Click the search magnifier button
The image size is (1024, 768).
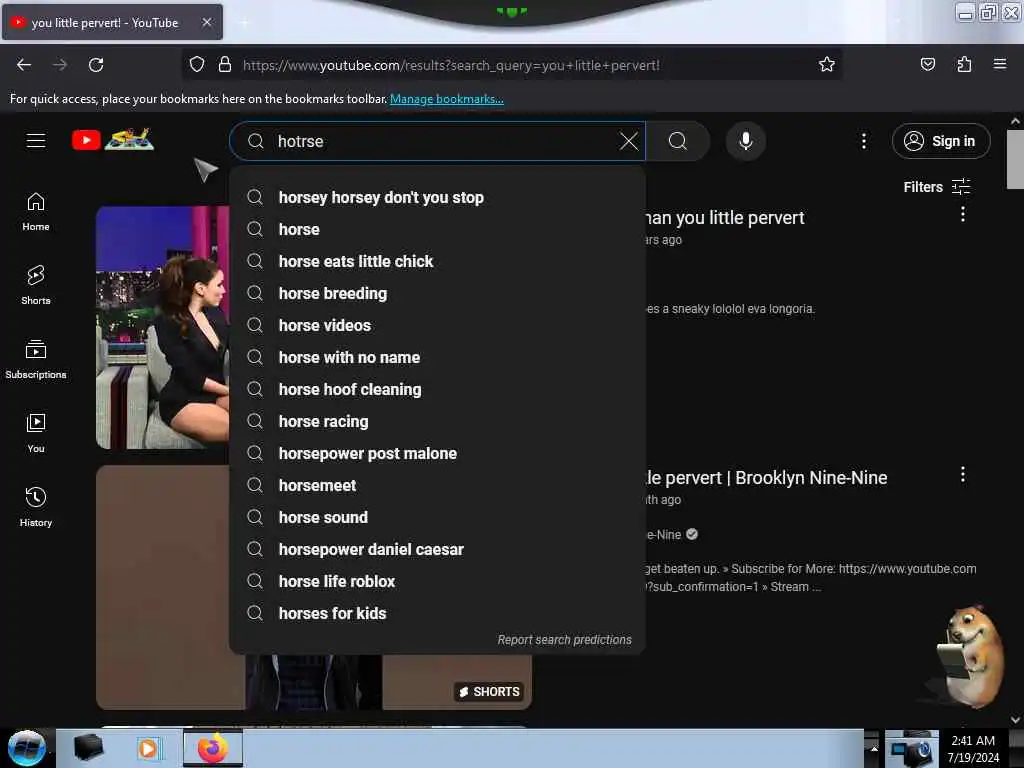[678, 141]
